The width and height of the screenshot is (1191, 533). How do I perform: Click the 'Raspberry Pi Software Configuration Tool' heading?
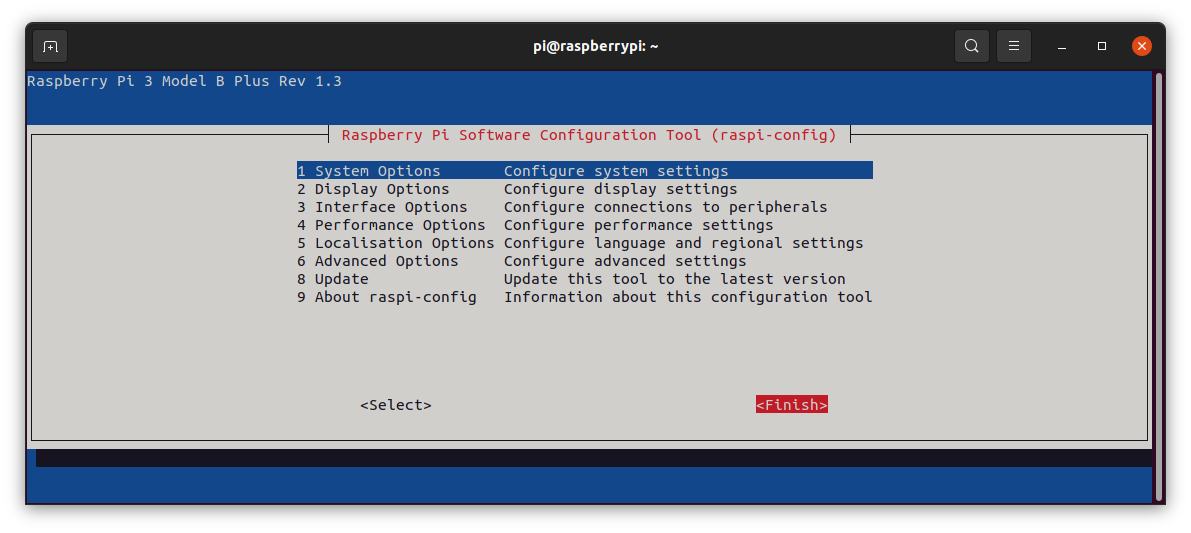click(590, 135)
